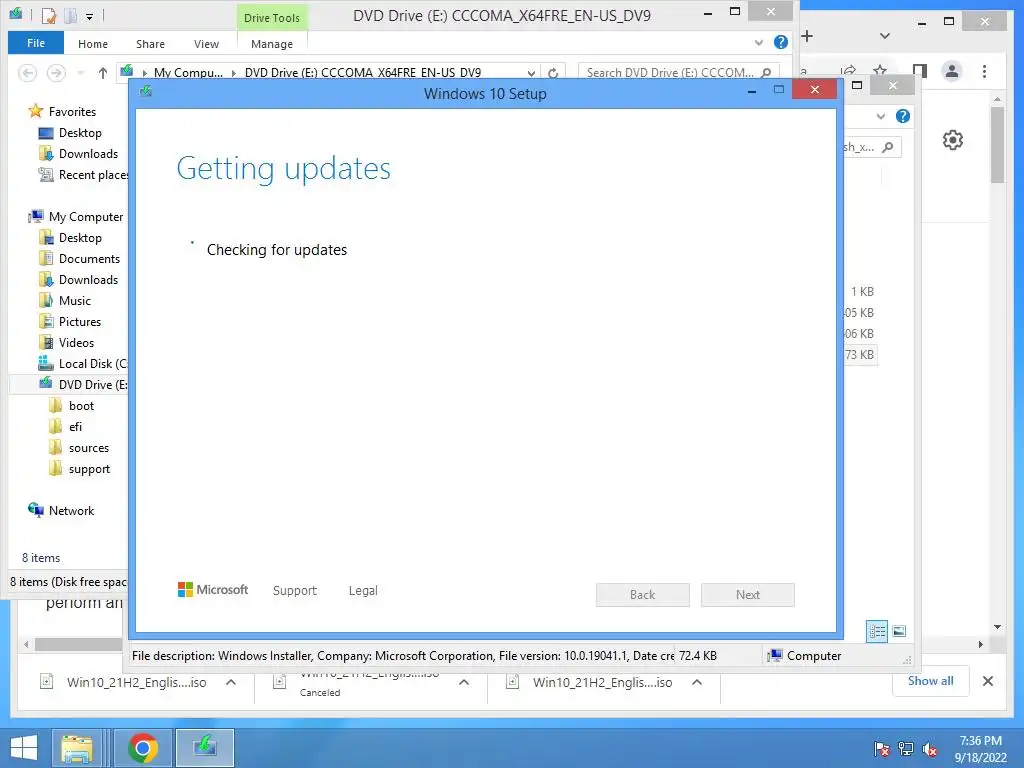This screenshot has height=768, width=1024.
Task: Open address bar history dropdown
Action: coord(532,73)
